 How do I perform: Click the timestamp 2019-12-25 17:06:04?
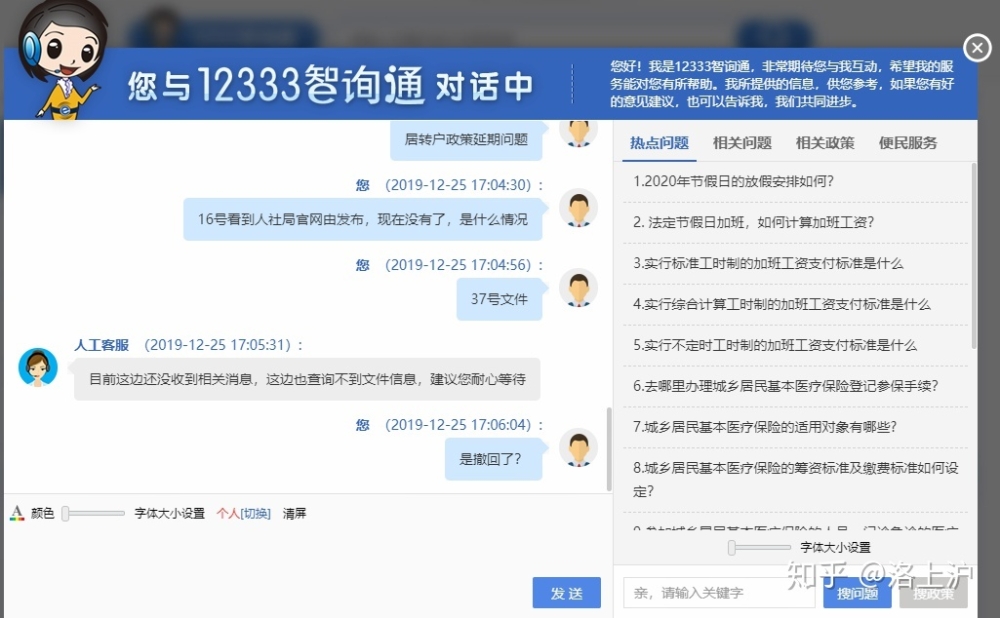[x=459, y=425]
